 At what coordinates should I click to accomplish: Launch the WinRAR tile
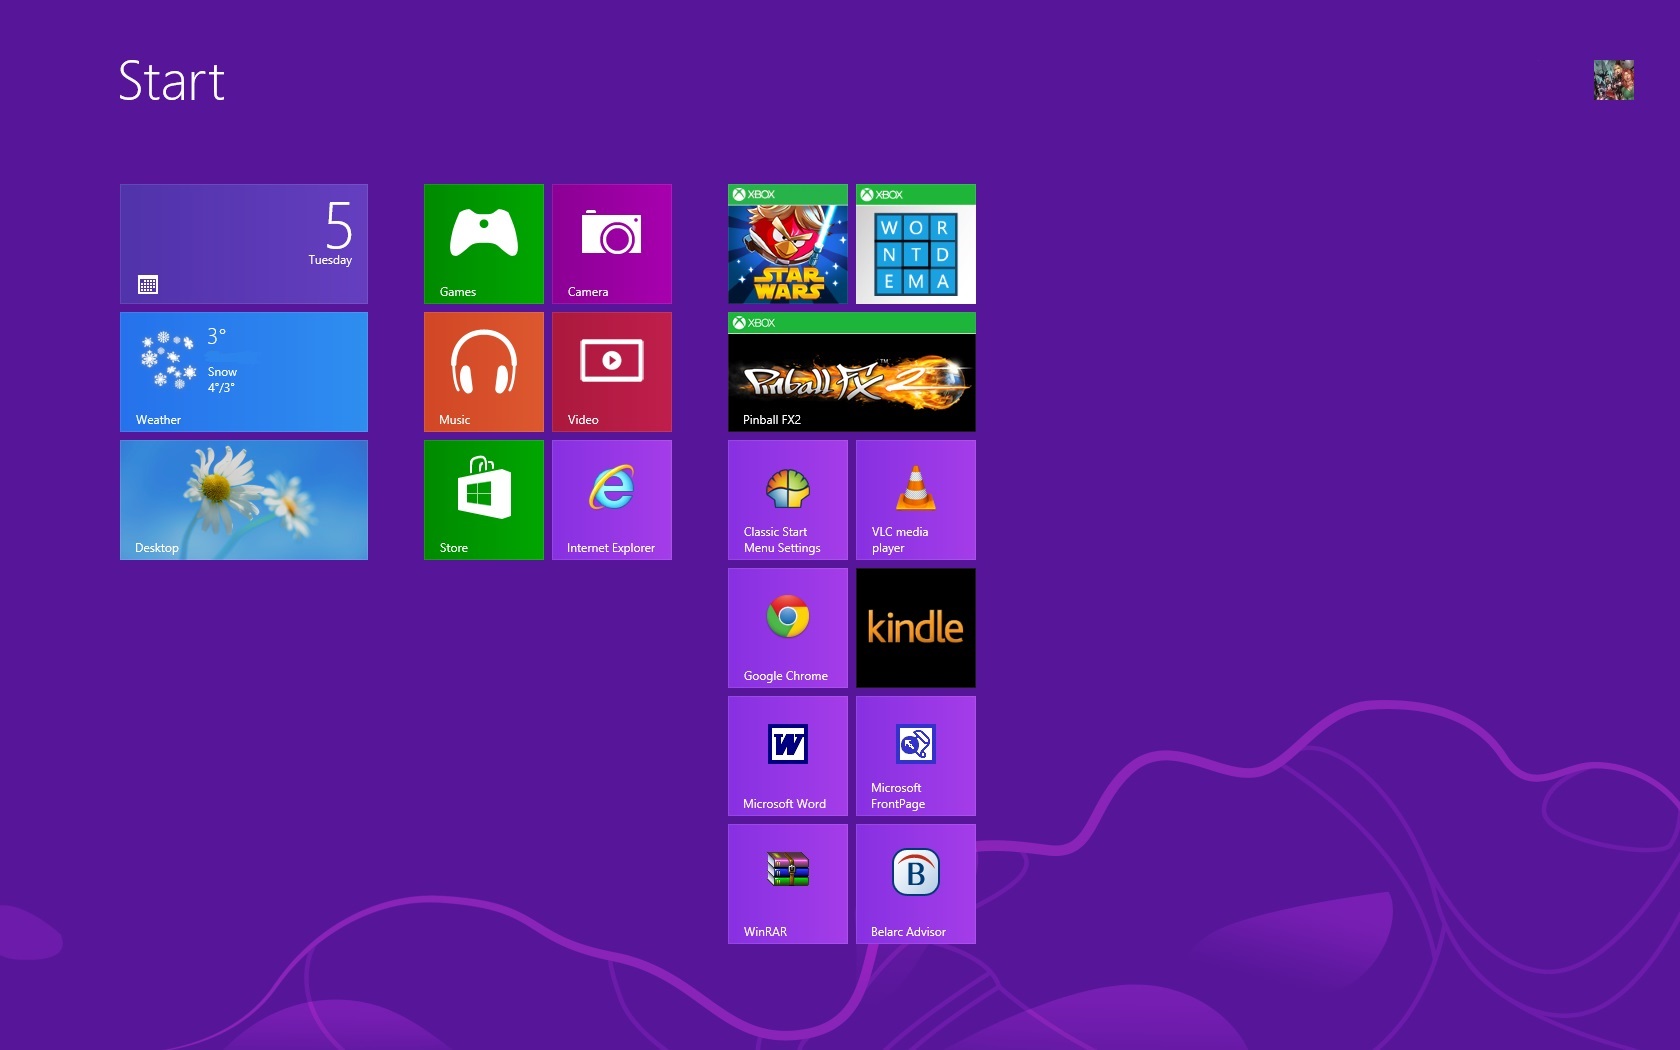tap(788, 884)
